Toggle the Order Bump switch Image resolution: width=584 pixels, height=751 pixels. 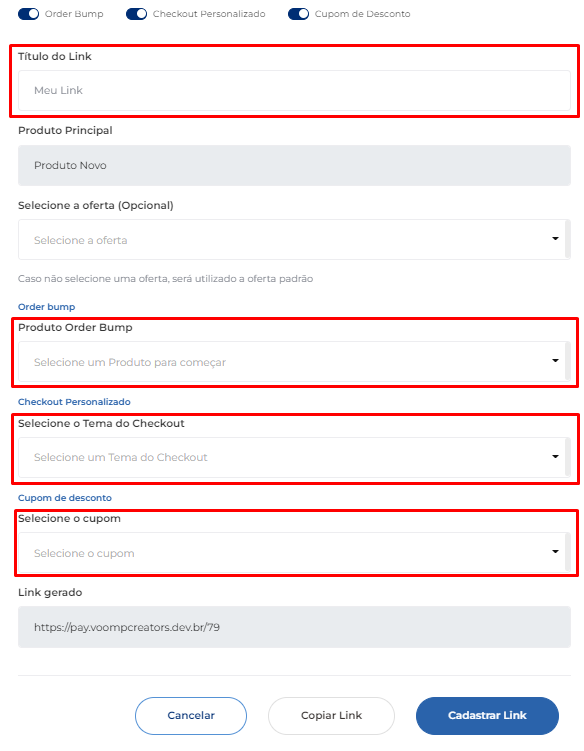click(28, 14)
